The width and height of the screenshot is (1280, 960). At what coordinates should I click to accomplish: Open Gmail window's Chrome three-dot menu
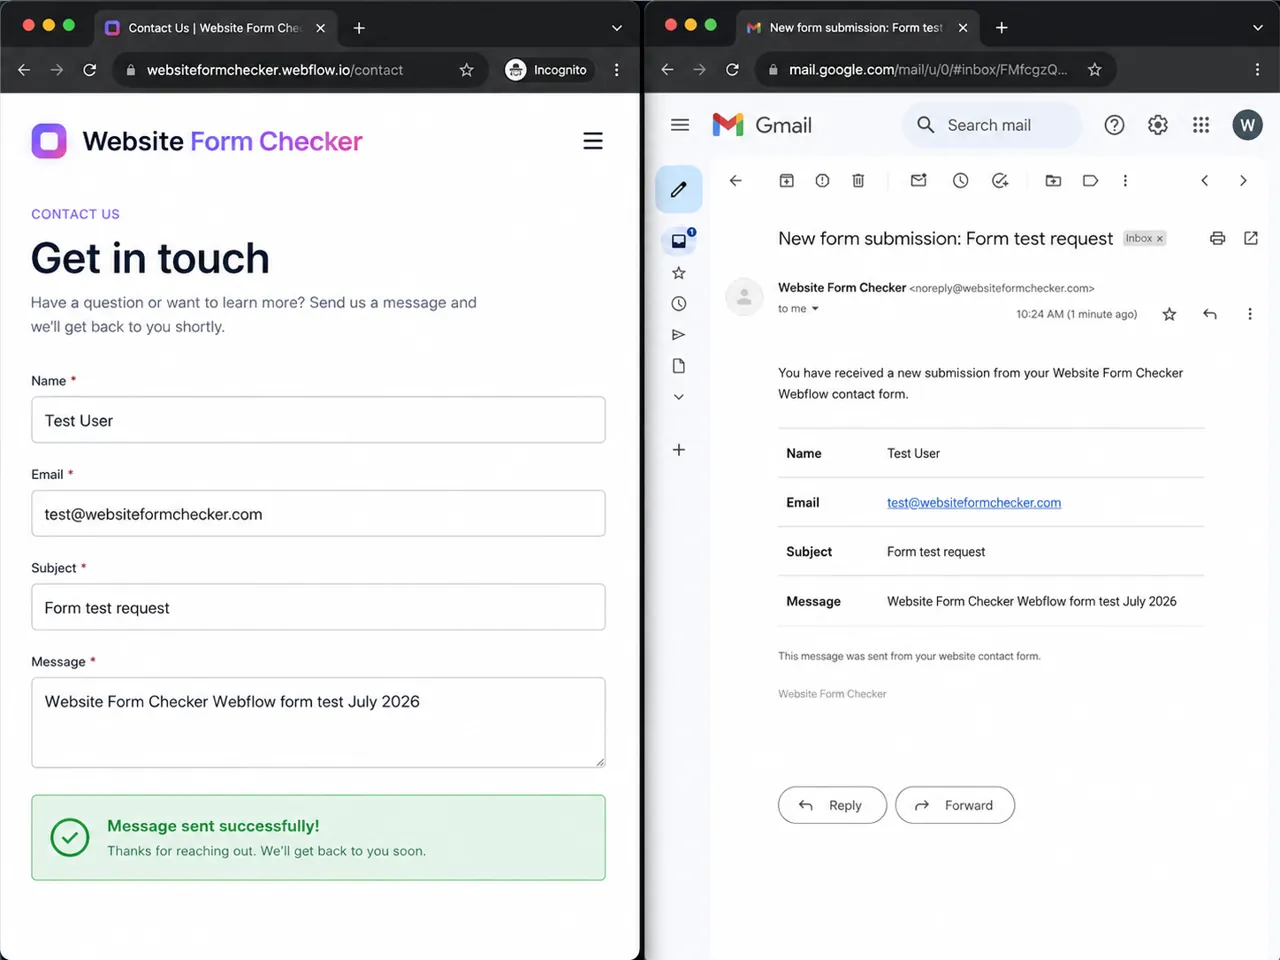(x=1257, y=70)
